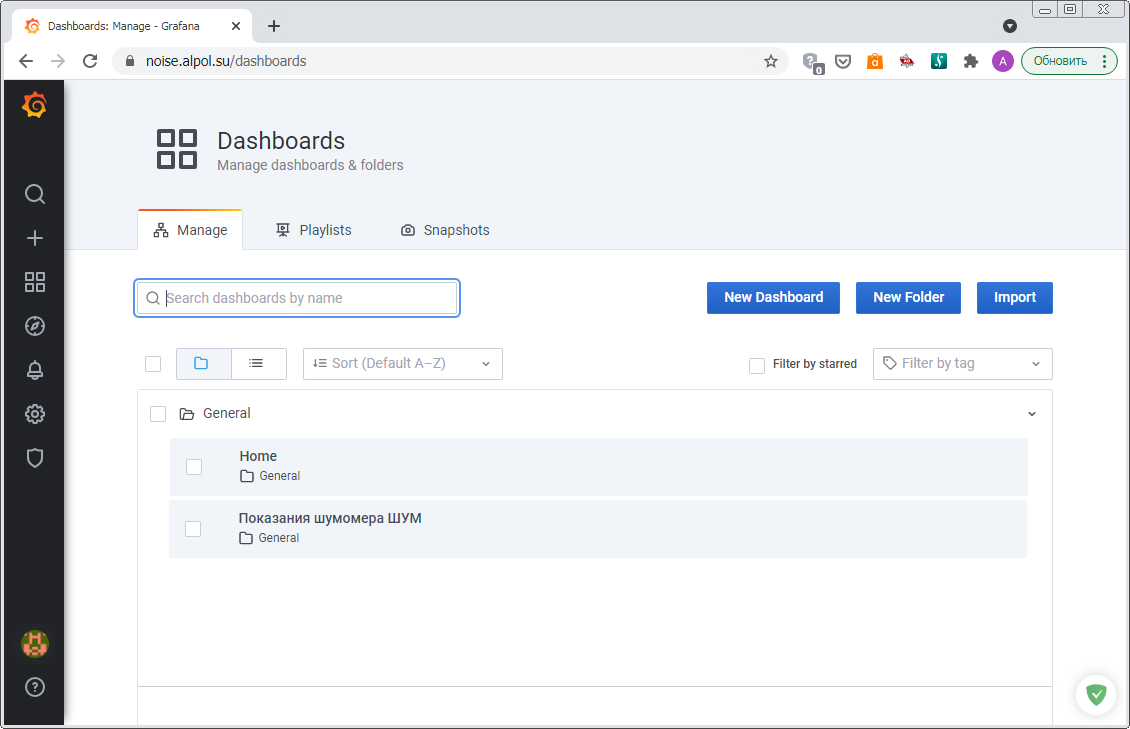Open the Explore compass icon
Viewport: 1130px width, 729px height.
(x=34, y=326)
